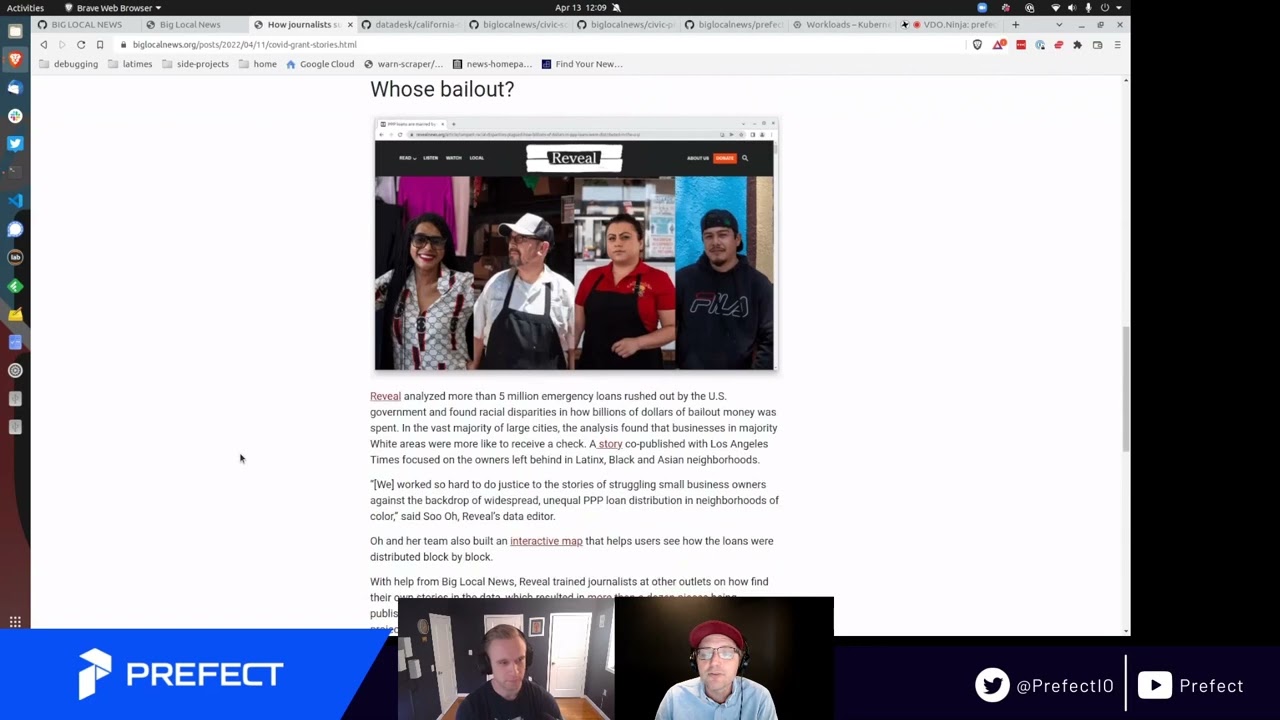Click the page vertical scrollbar thumb
This screenshot has height=720, width=1280.
tap(1126, 388)
